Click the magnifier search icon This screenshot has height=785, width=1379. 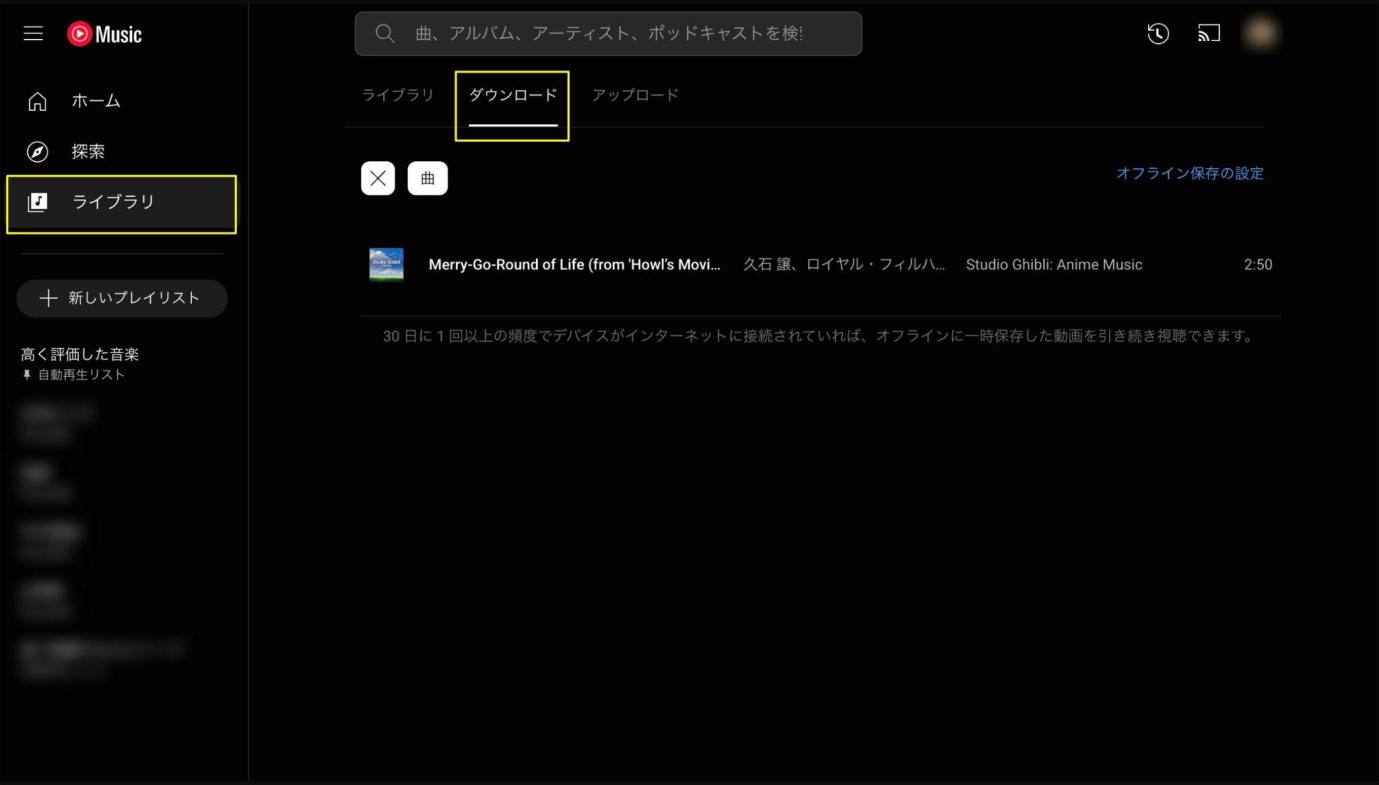point(385,34)
